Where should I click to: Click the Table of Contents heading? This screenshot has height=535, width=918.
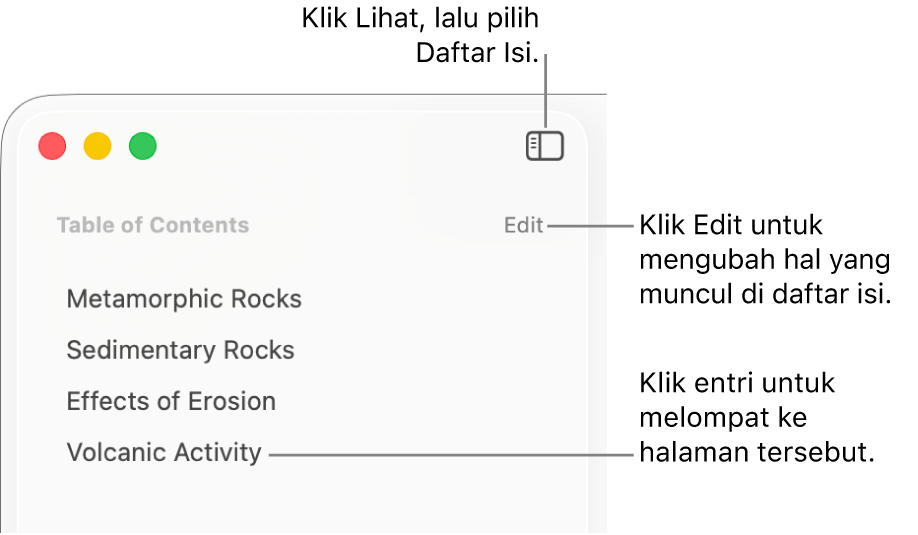tap(153, 226)
